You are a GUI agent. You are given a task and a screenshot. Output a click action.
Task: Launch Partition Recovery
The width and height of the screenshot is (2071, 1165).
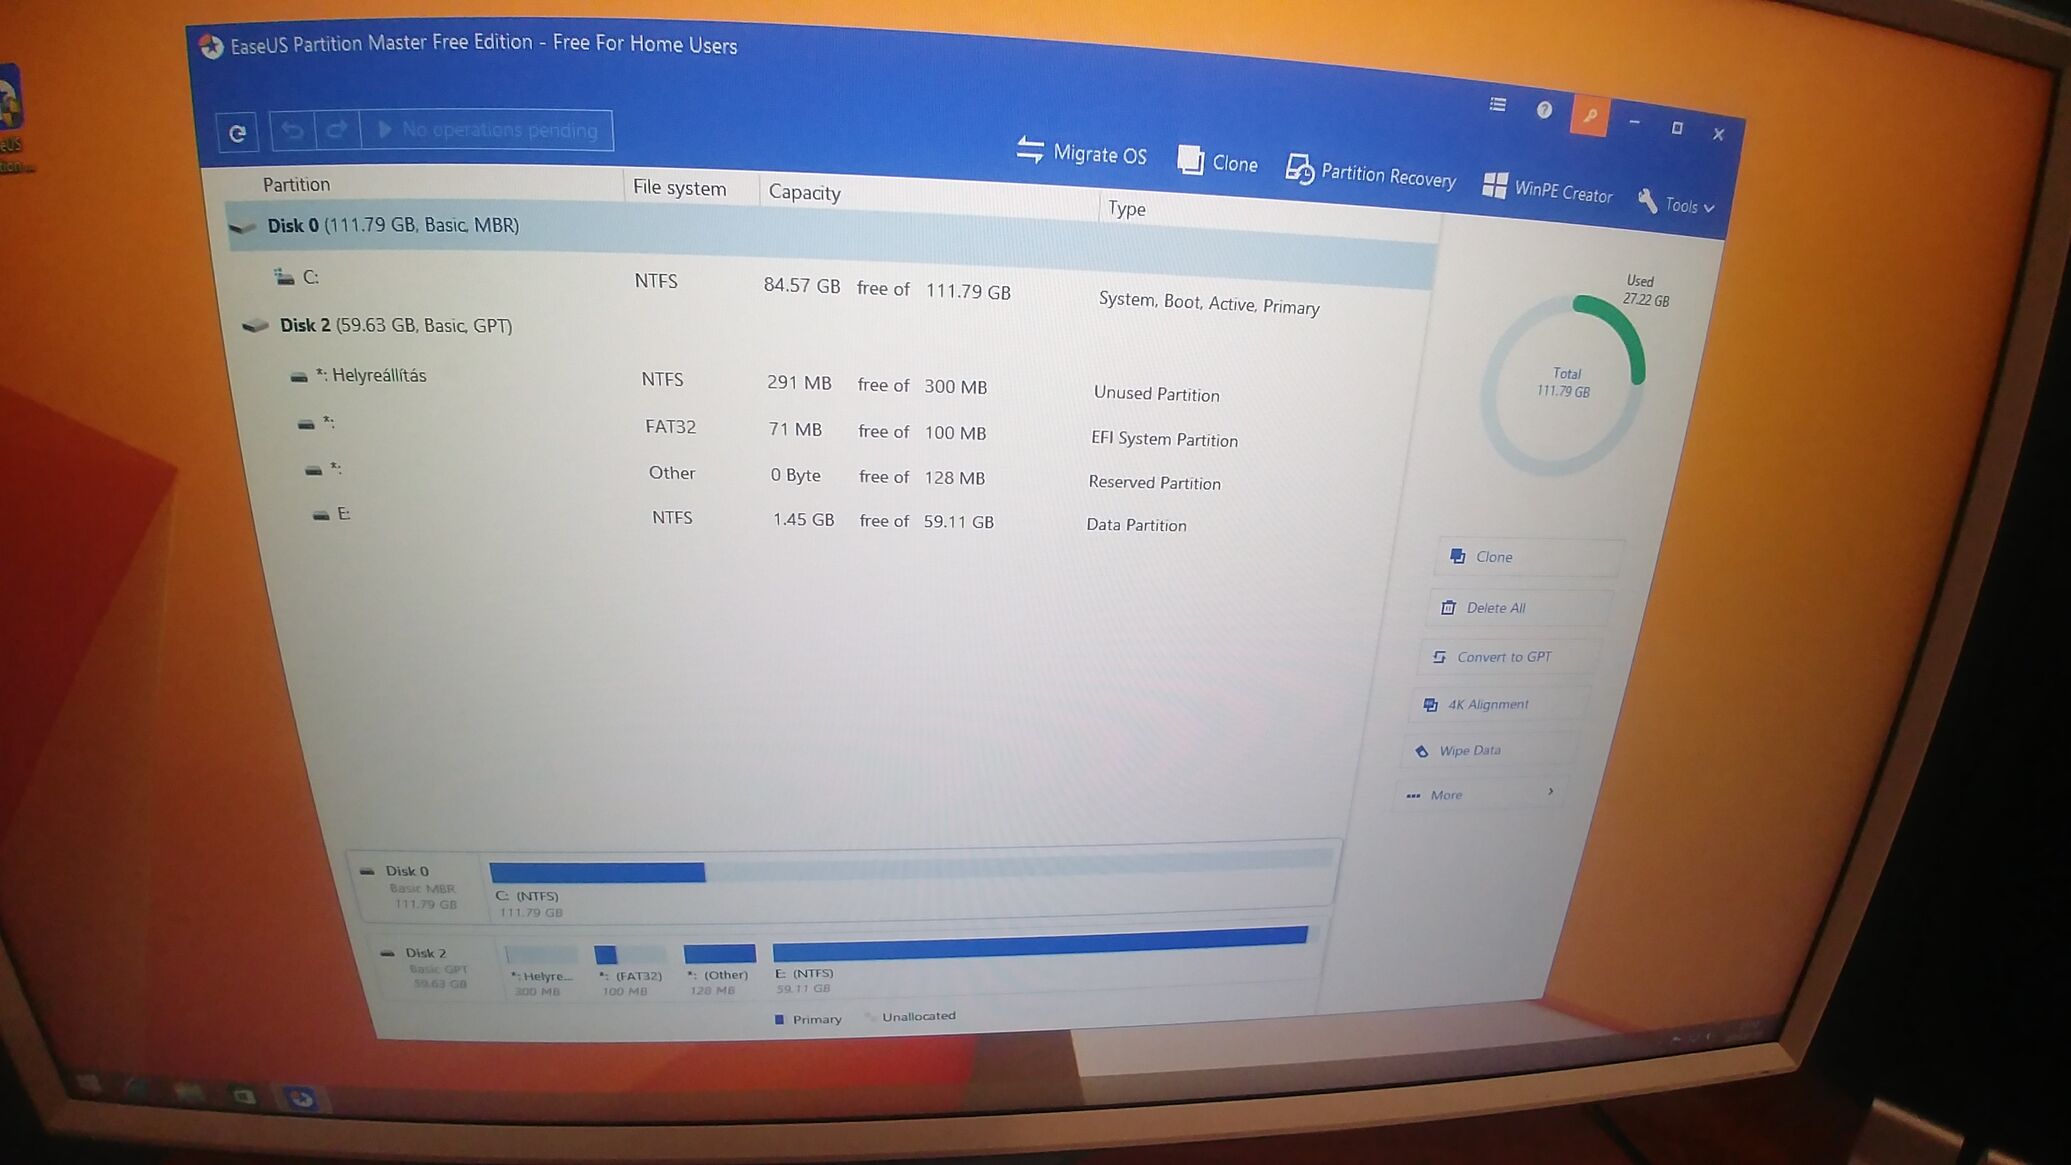pos(1370,173)
